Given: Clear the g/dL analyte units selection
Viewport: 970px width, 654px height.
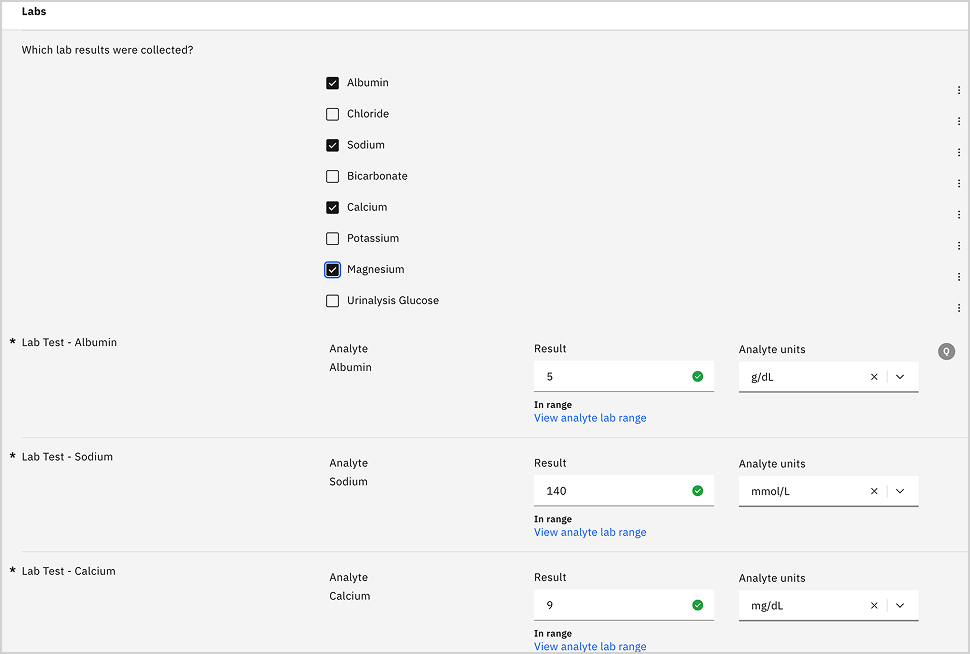Looking at the screenshot, I should coord(874,377).
